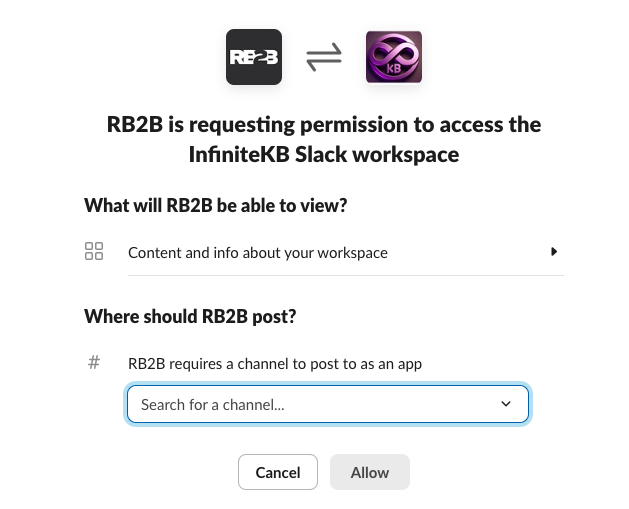This screenshot has height=509, width=629.
Task: Click the InfiniteKB workspace logo
Action: click(393, 58)
